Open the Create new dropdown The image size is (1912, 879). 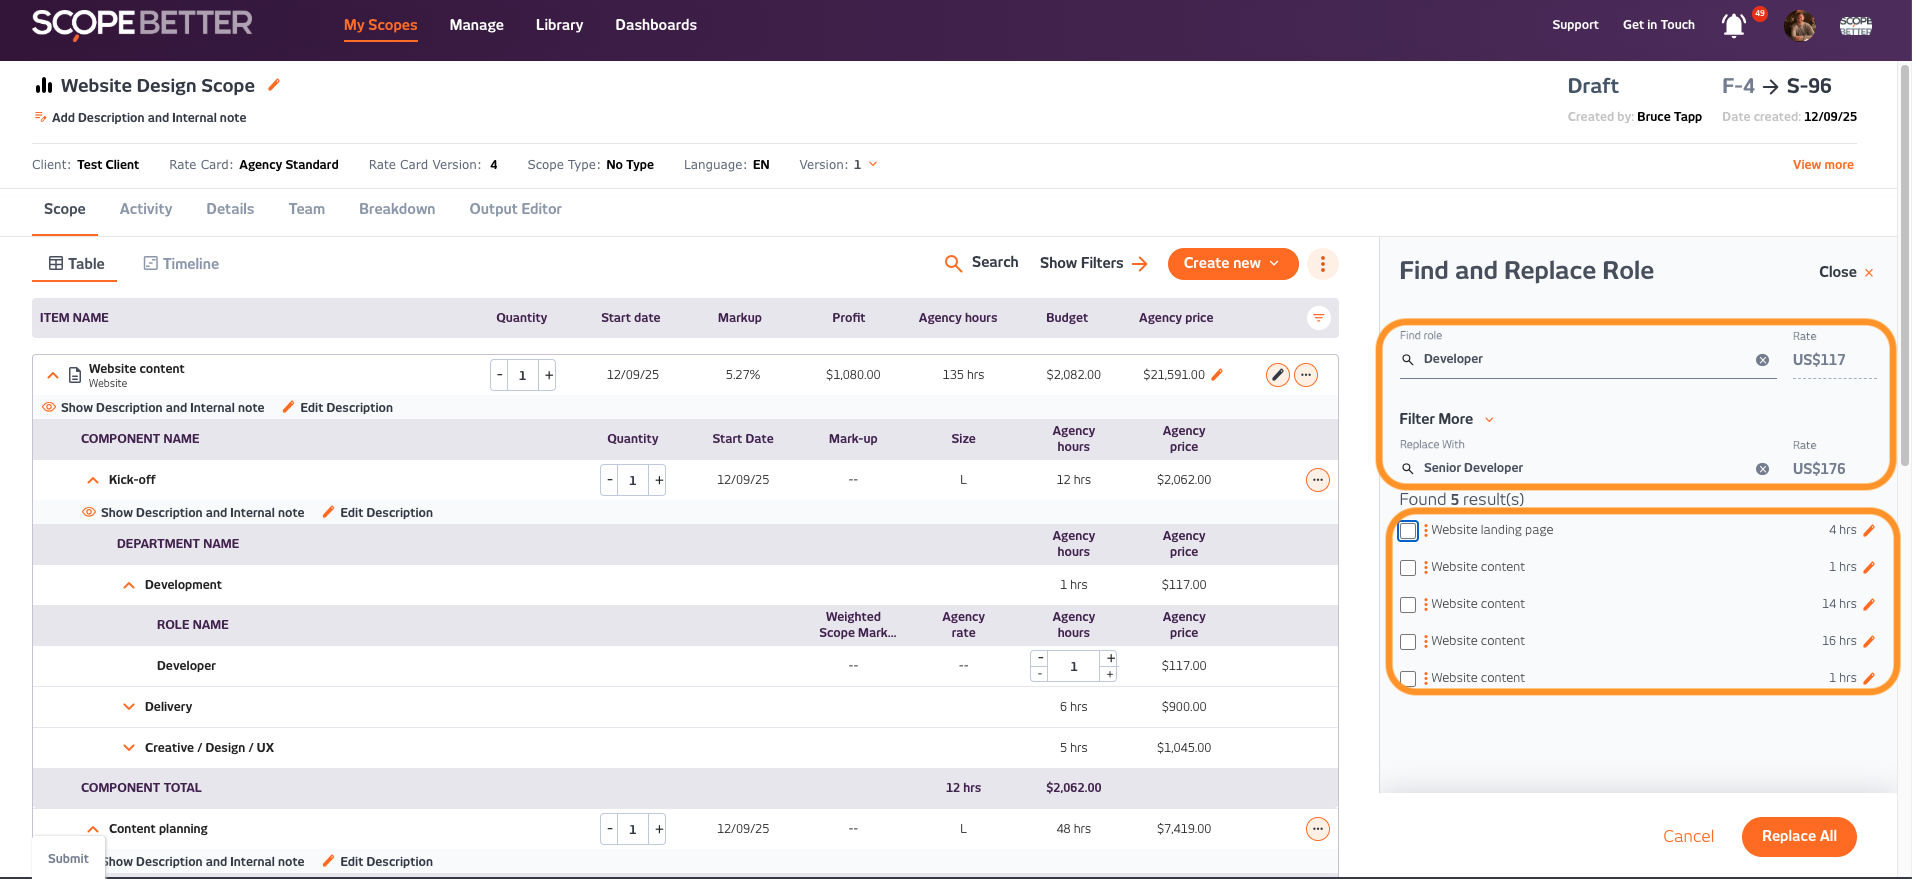click(1232, 264)
